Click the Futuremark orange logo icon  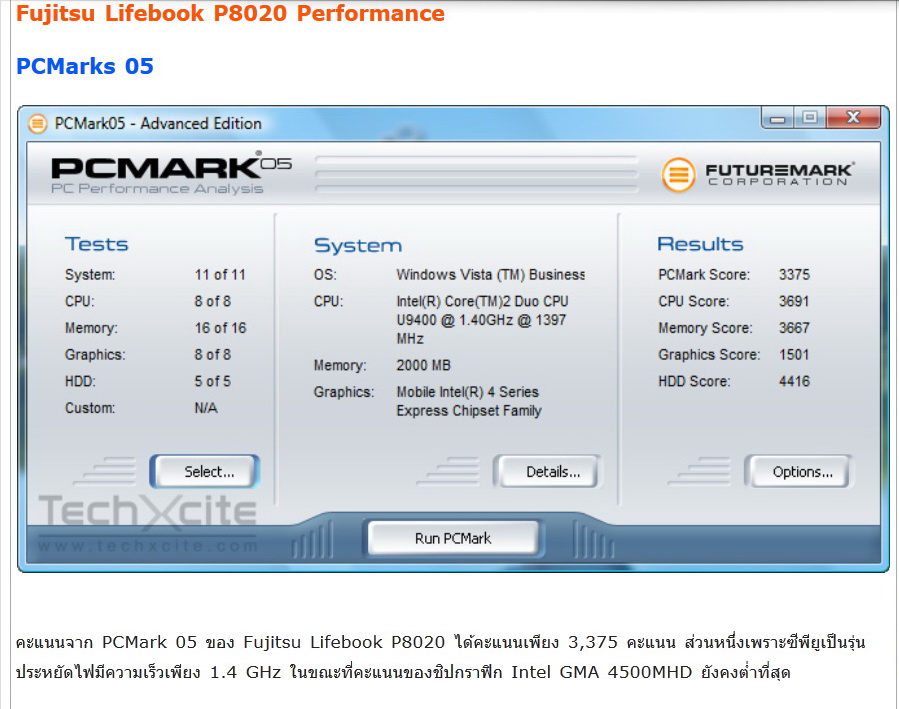click(x=678, y=174)
